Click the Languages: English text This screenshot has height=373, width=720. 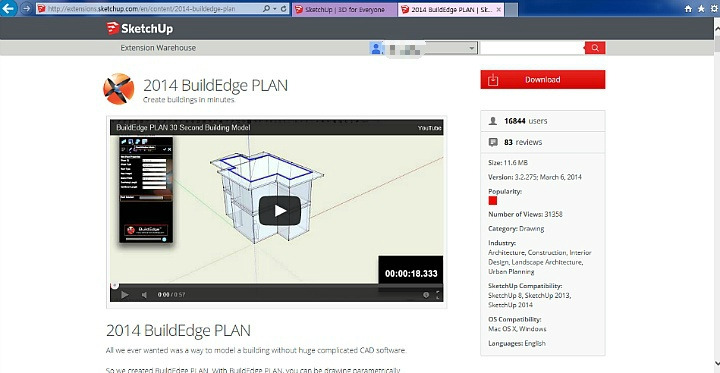(517, 343)
